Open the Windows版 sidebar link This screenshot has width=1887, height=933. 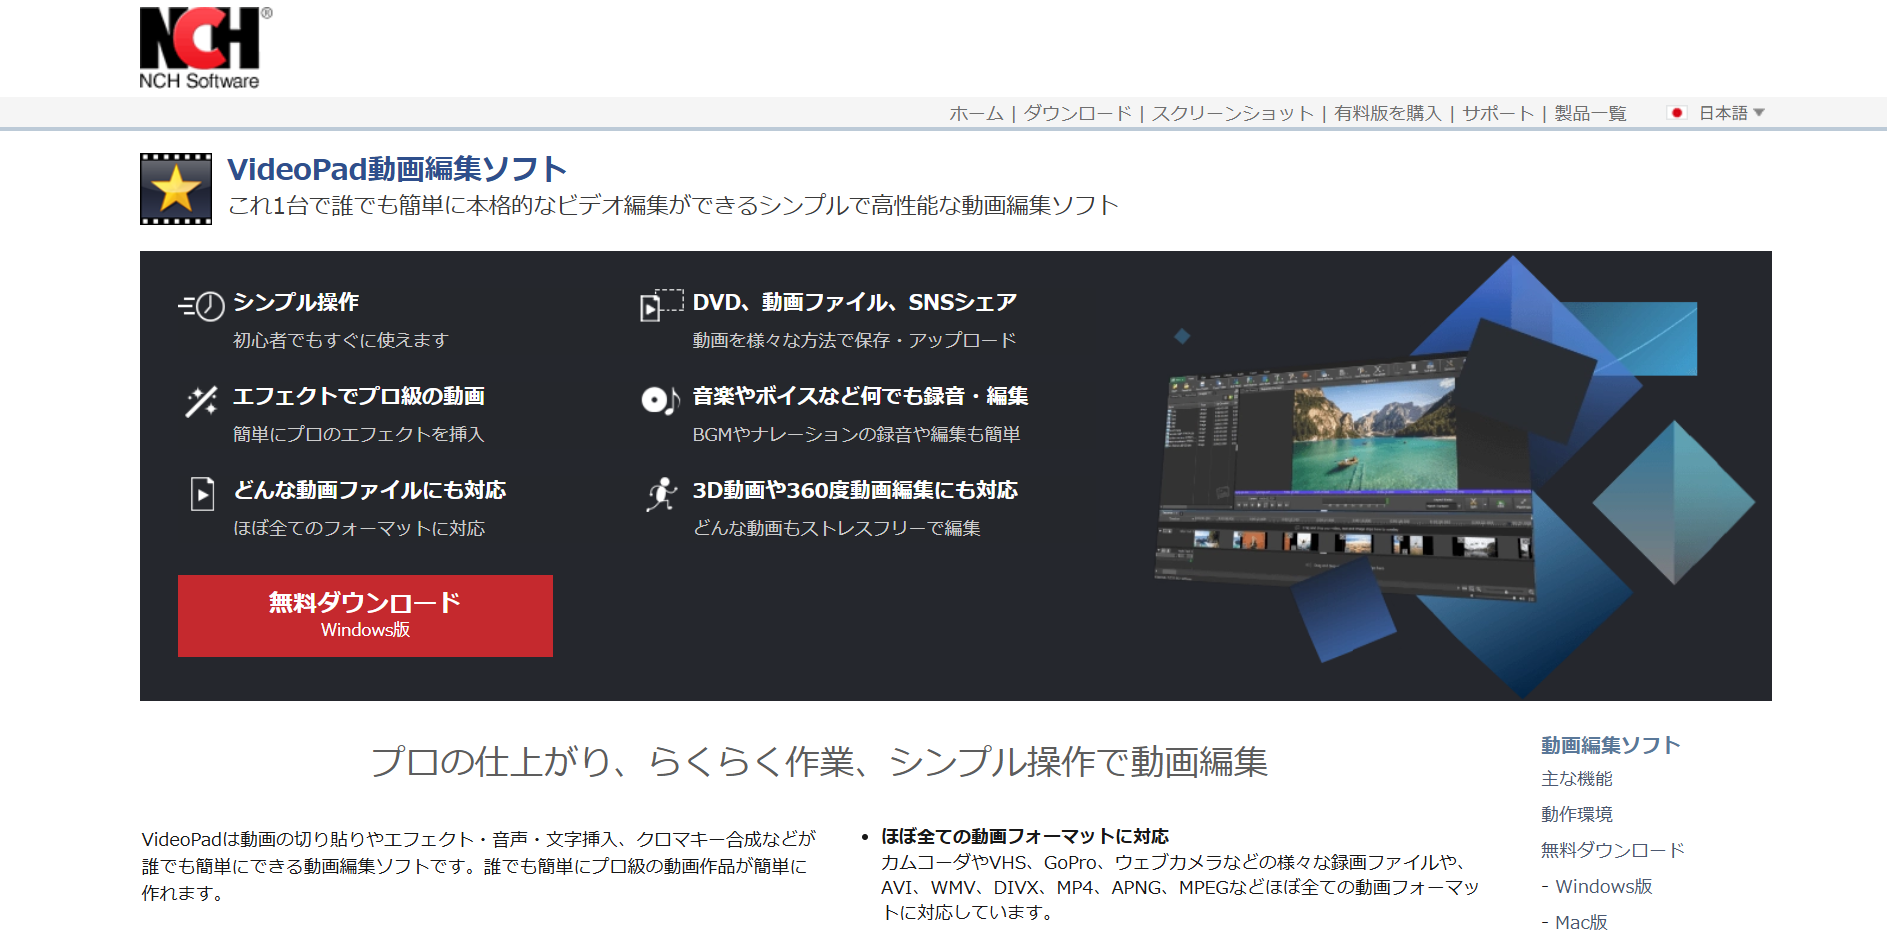(x=1603, y=887)
